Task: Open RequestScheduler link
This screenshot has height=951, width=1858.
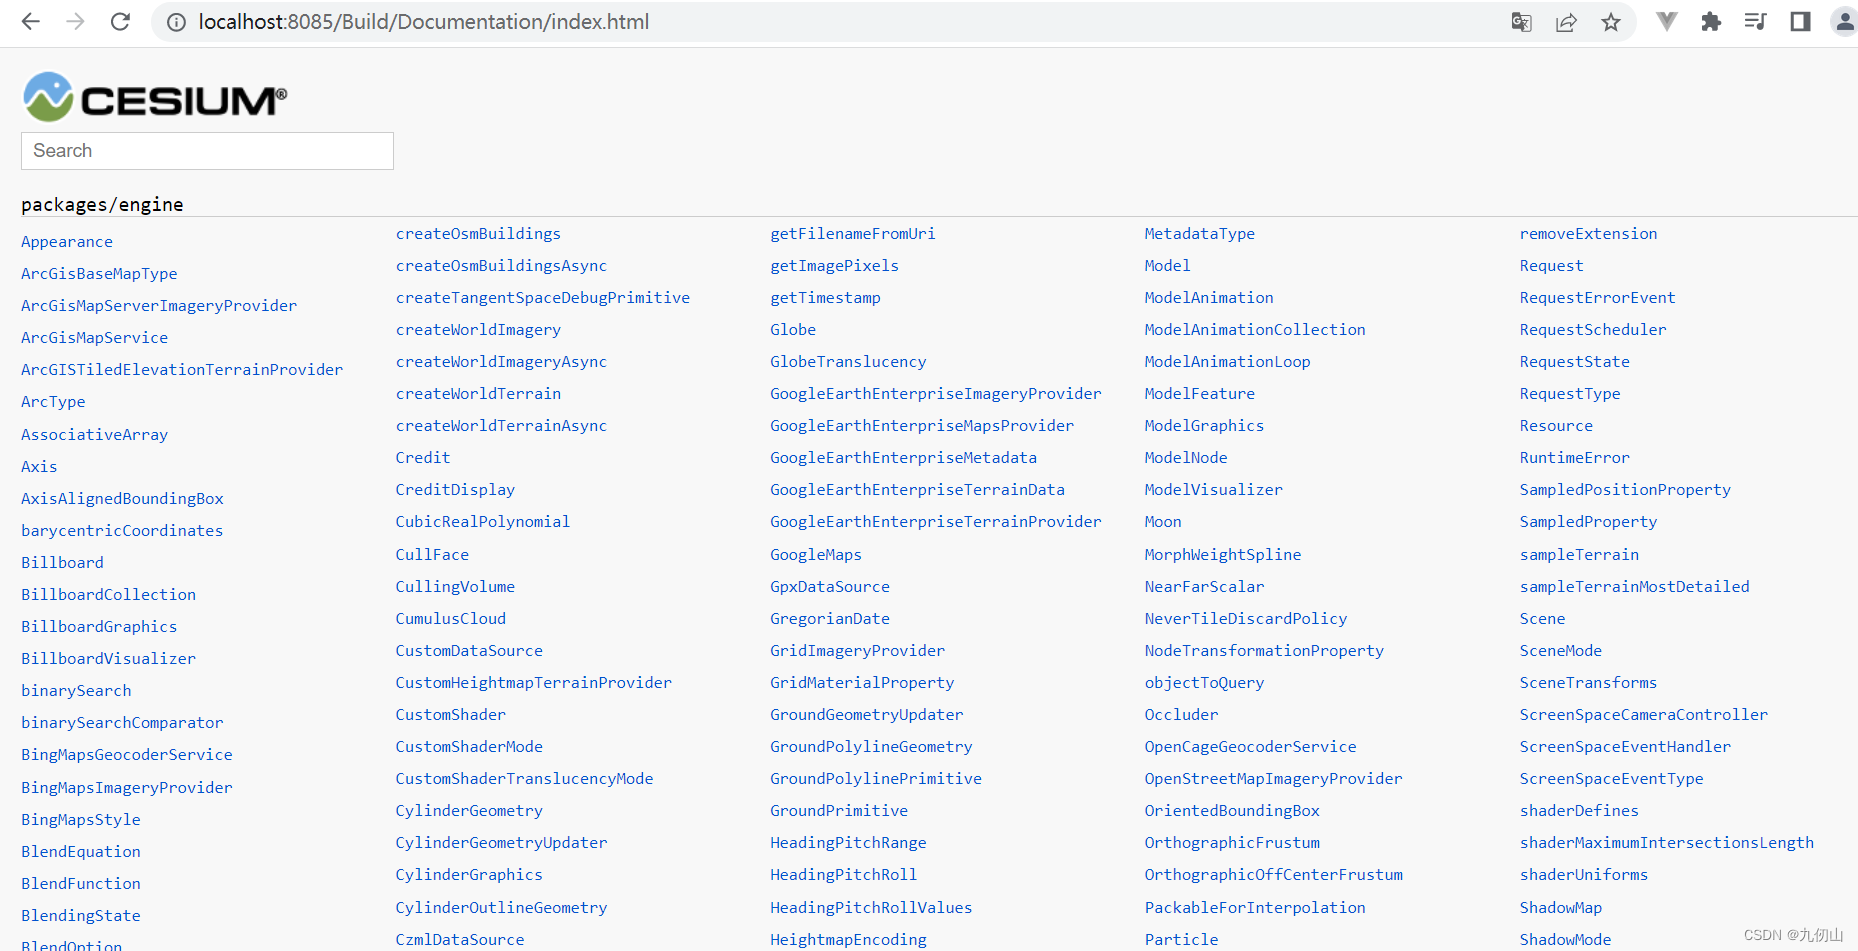Action: point(1593,330)
